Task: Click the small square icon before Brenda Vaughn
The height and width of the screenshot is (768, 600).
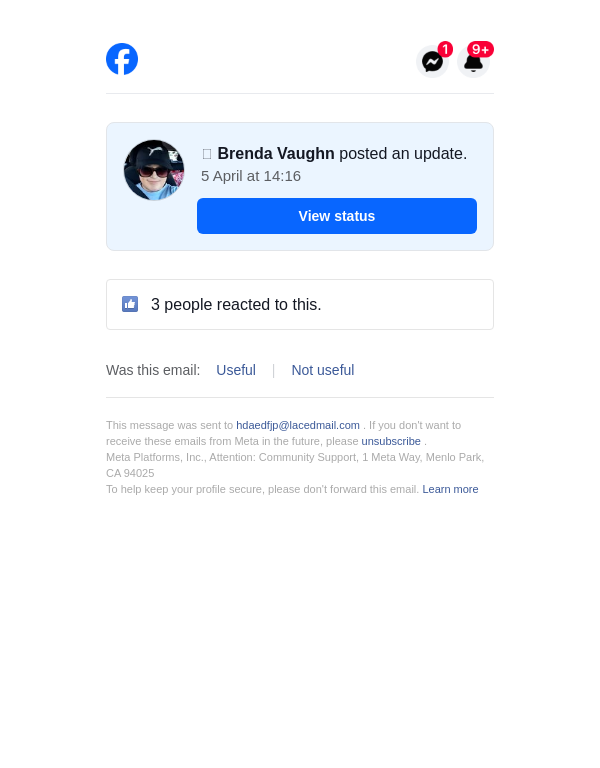Action: pos(207,154)
